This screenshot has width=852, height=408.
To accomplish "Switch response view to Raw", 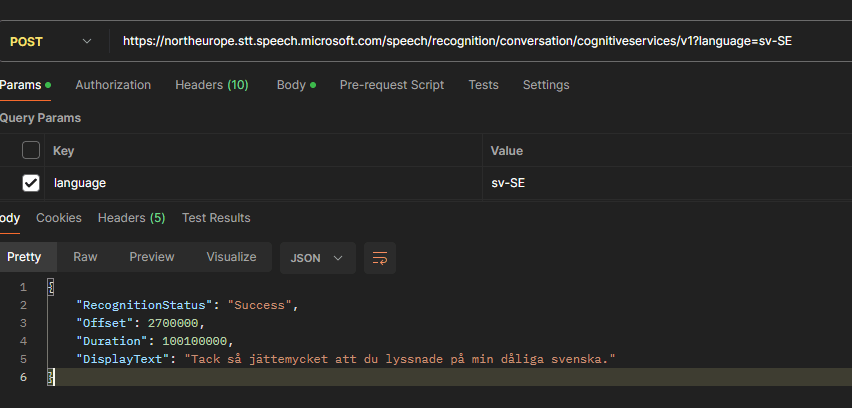I will click(x=85, y=257).
